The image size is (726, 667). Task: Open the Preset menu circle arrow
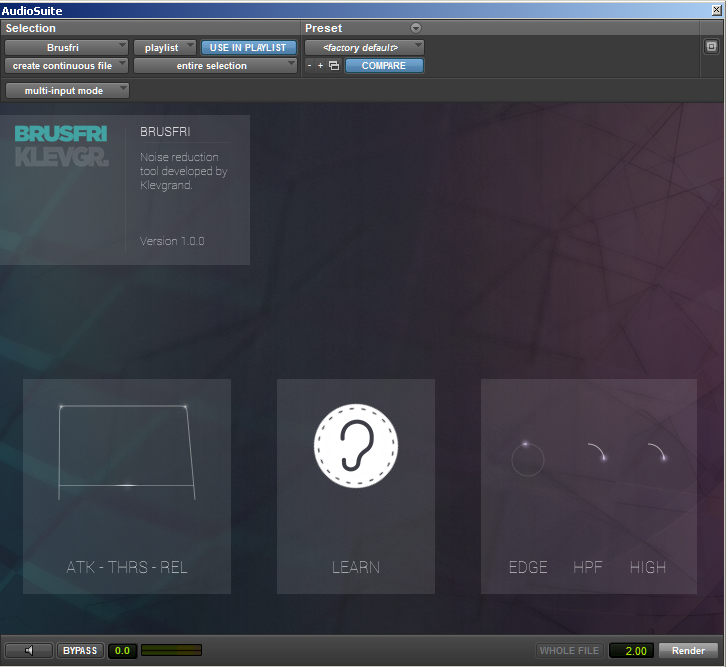click(416, 28)
